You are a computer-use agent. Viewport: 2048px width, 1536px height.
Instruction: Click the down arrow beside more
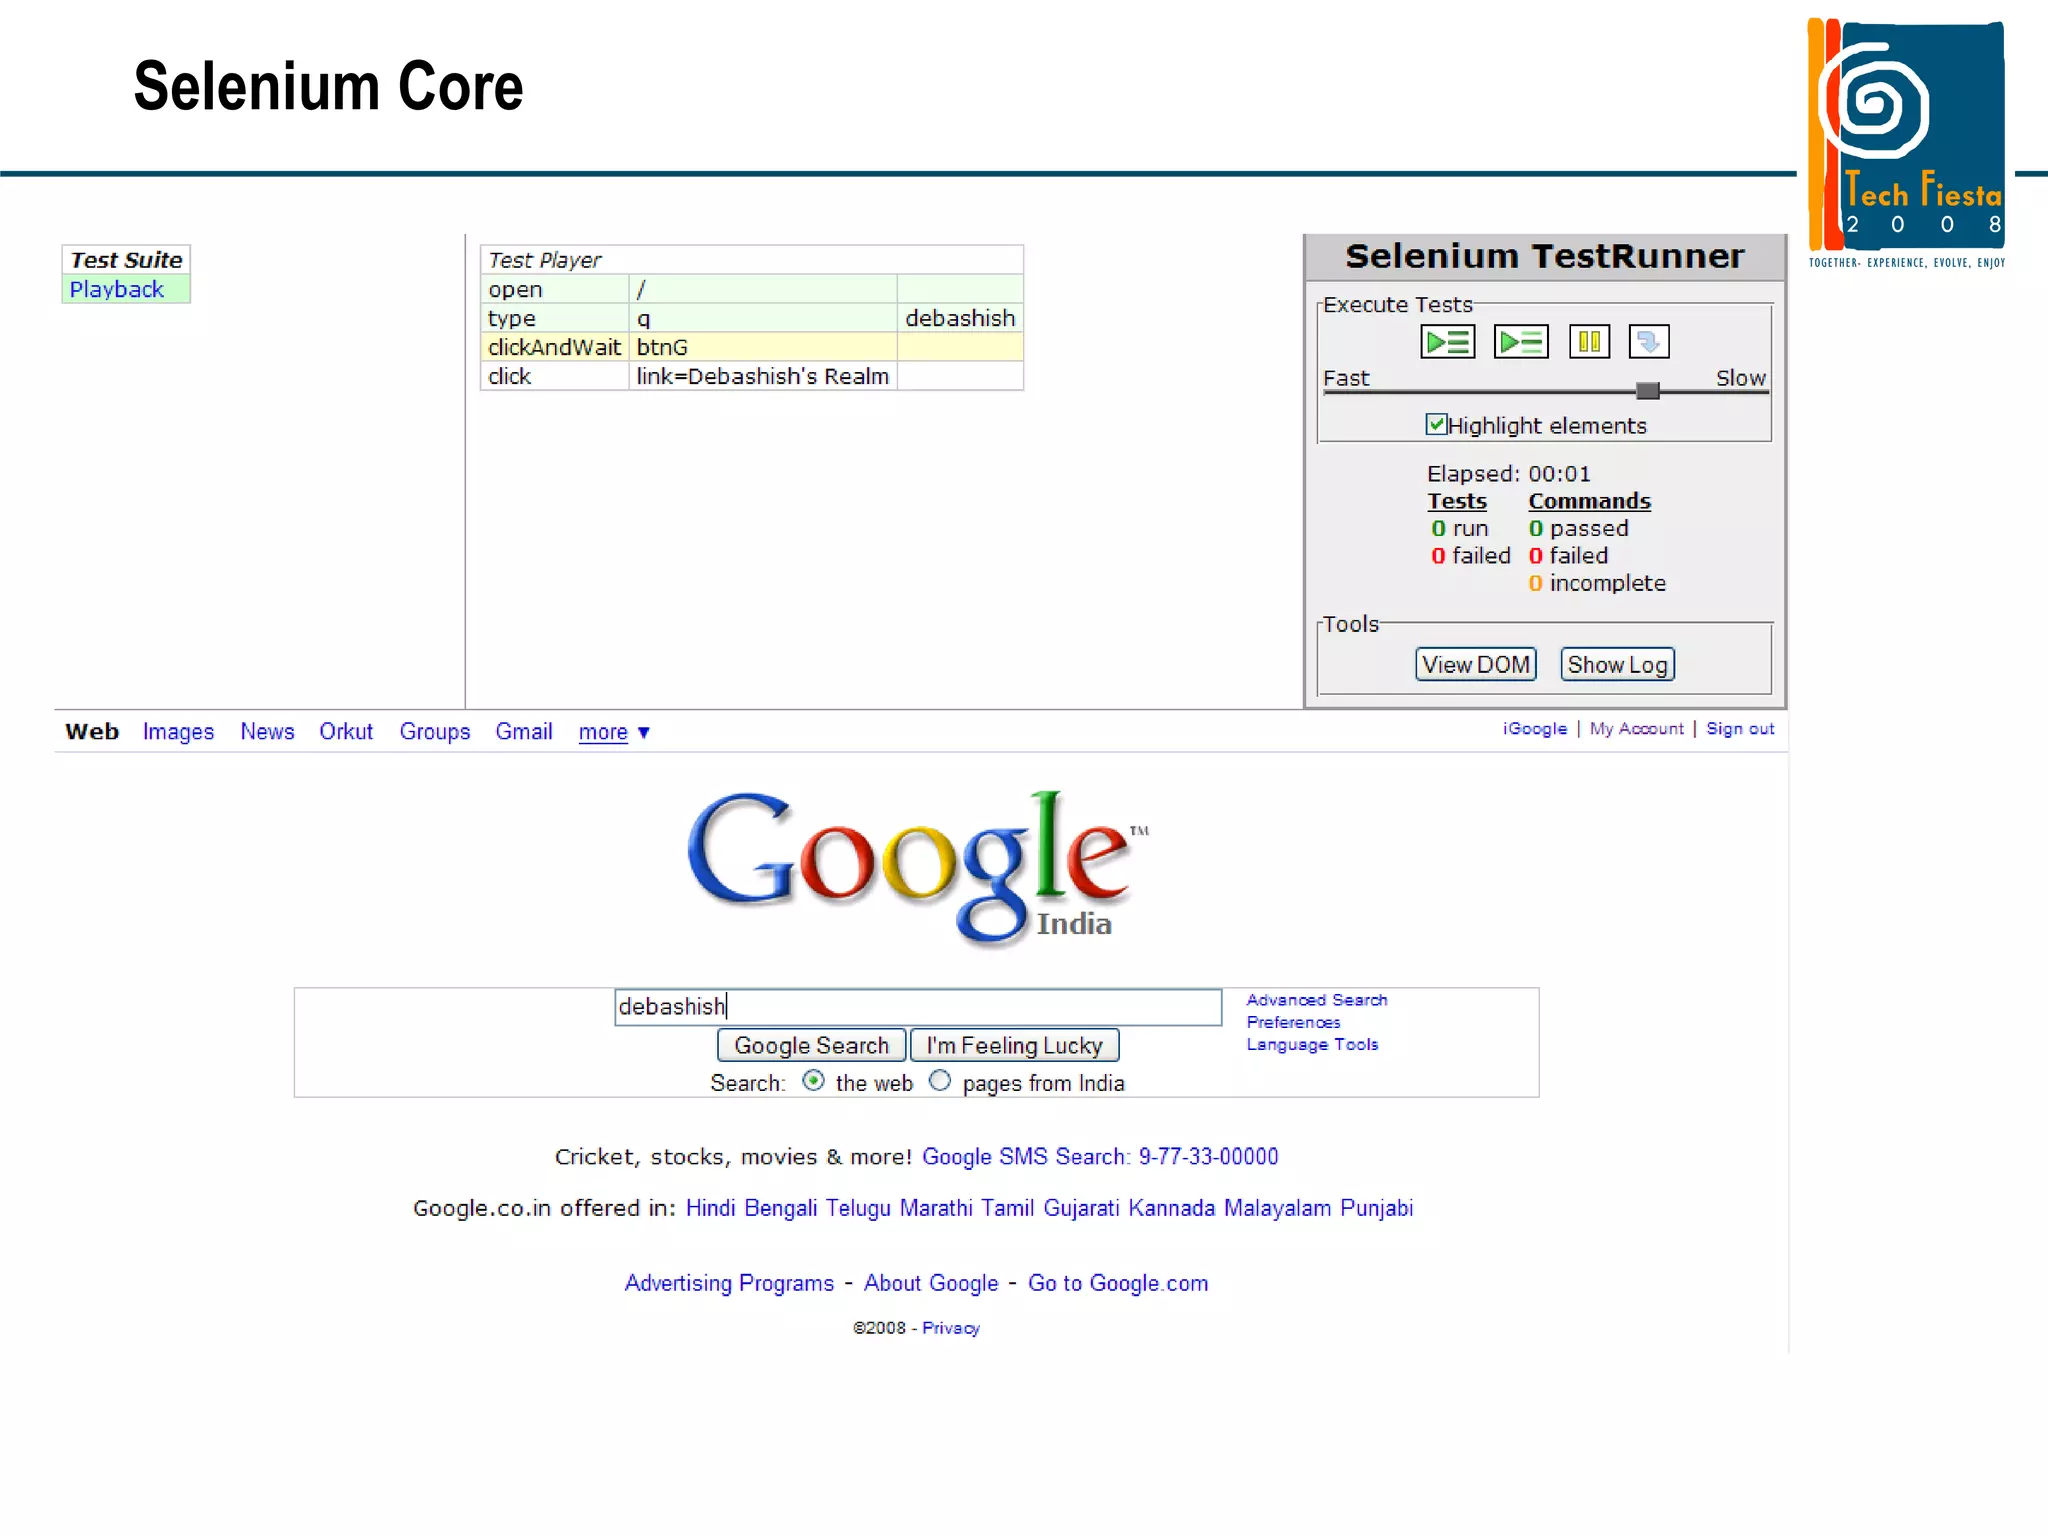tap(644, 732)
